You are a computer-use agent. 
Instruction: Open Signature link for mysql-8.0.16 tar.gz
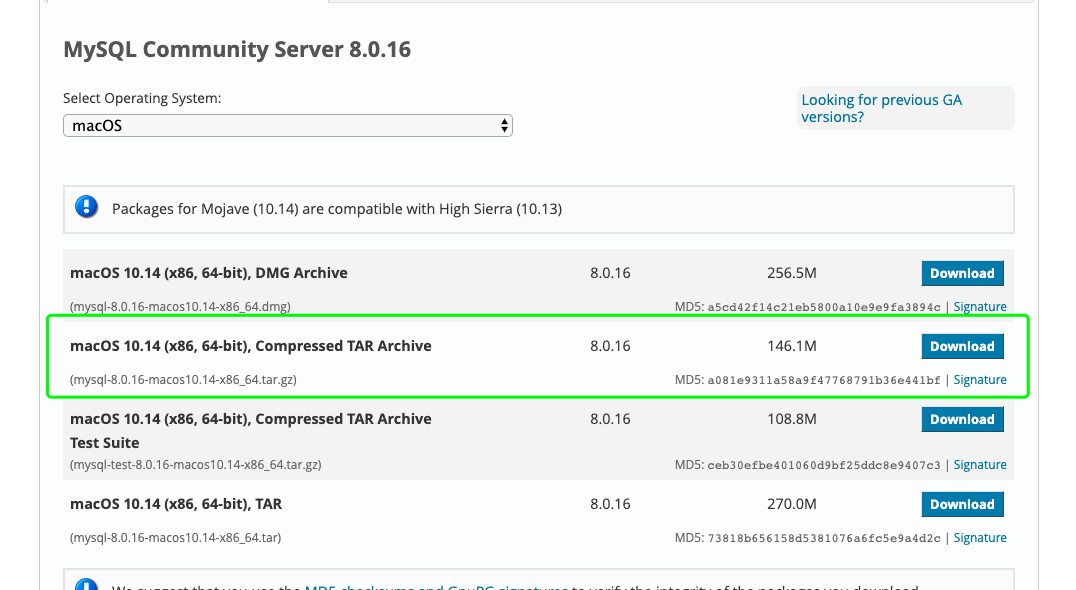point(979,379)
